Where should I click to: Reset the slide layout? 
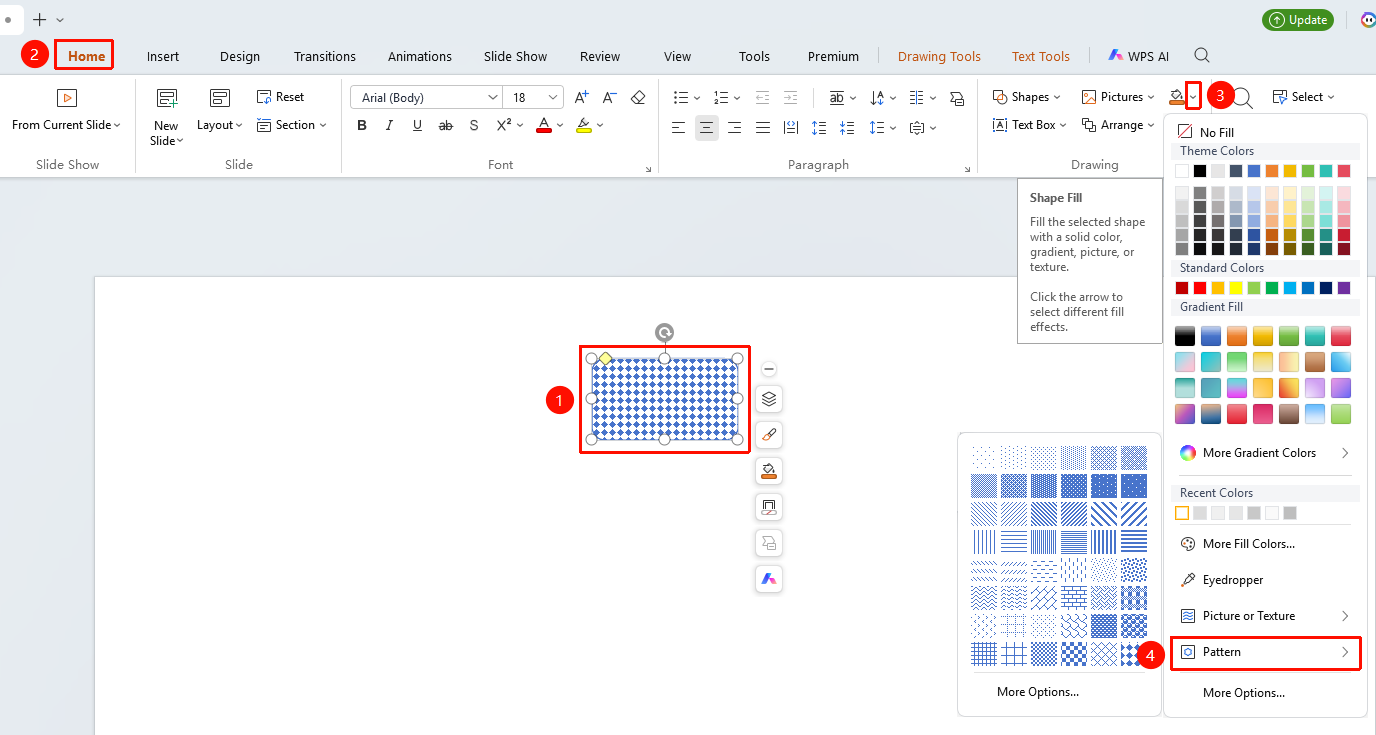coord(281,97)
